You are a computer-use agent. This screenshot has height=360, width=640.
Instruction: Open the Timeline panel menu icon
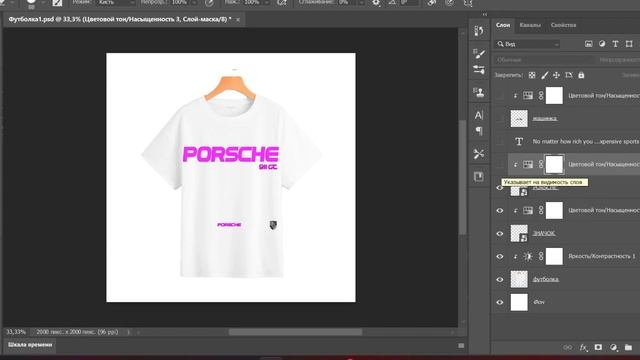click(461, 346)
